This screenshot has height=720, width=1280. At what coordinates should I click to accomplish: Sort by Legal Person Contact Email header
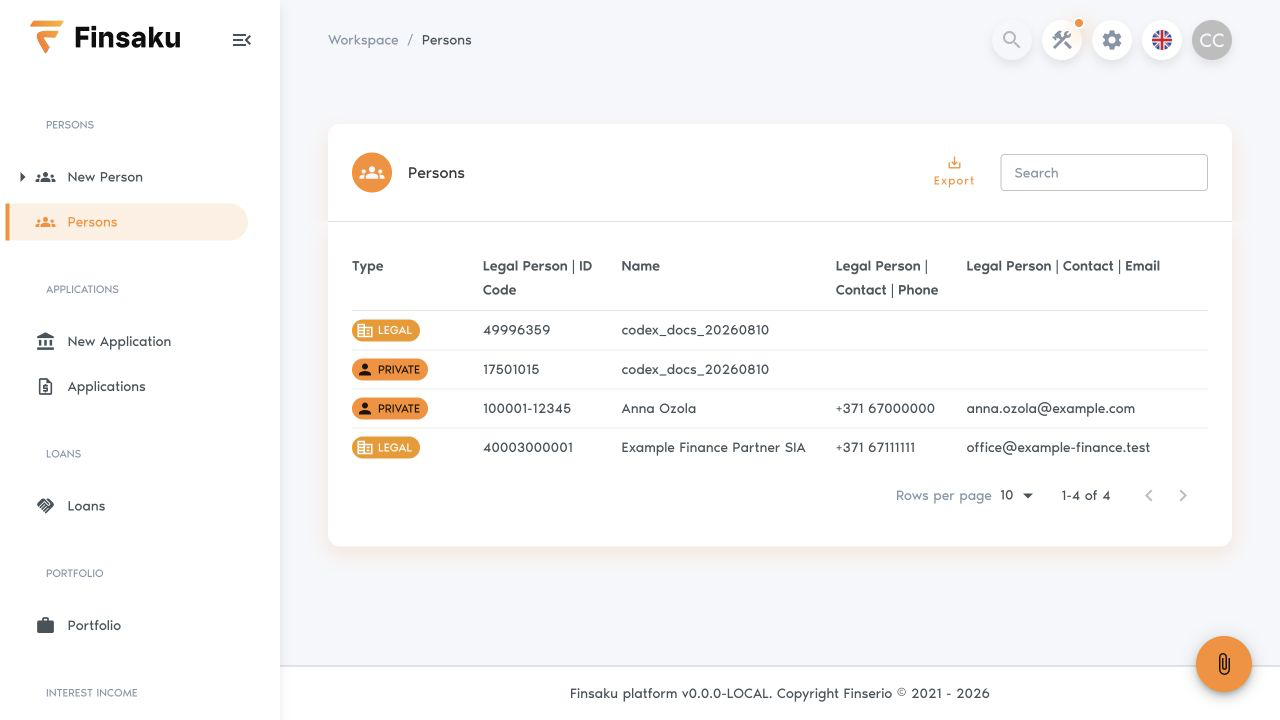click(1063, 266)
